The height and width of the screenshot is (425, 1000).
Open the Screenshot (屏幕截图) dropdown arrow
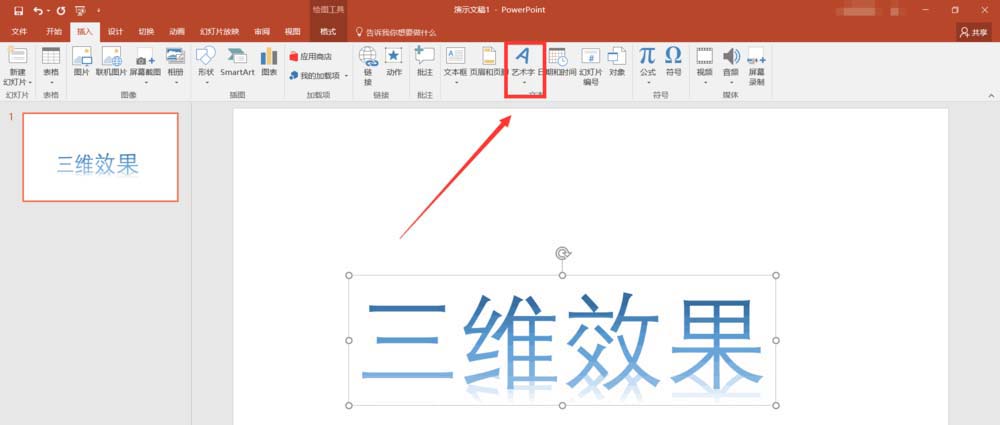(145, 82)
